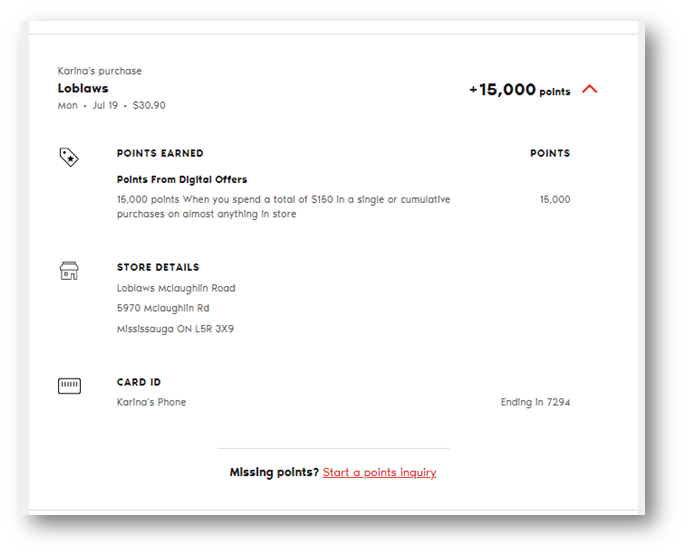Screen dimensions: 687x557
Task: Select the purchase date and $30.90 amount
Action: [112, 105]
